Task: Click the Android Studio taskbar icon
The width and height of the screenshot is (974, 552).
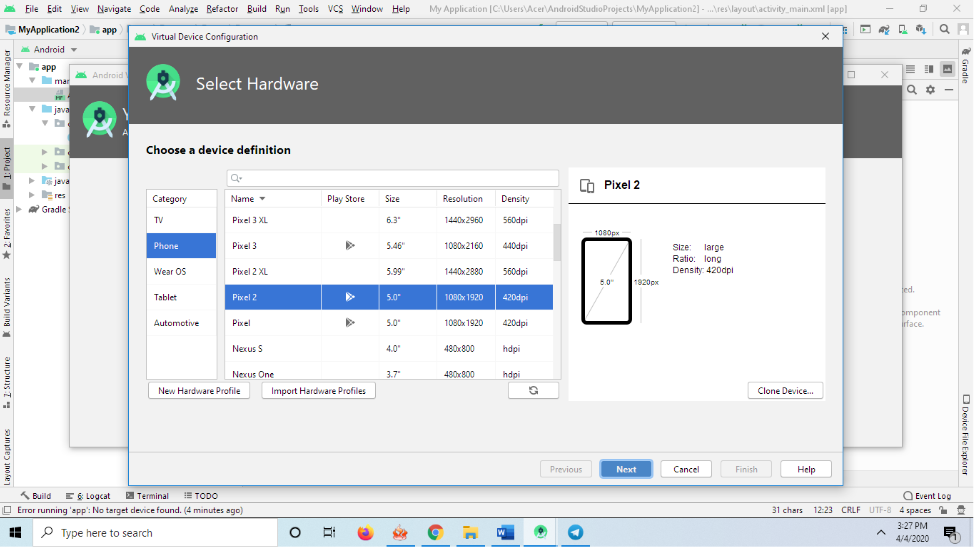Action: coord(540,532)
